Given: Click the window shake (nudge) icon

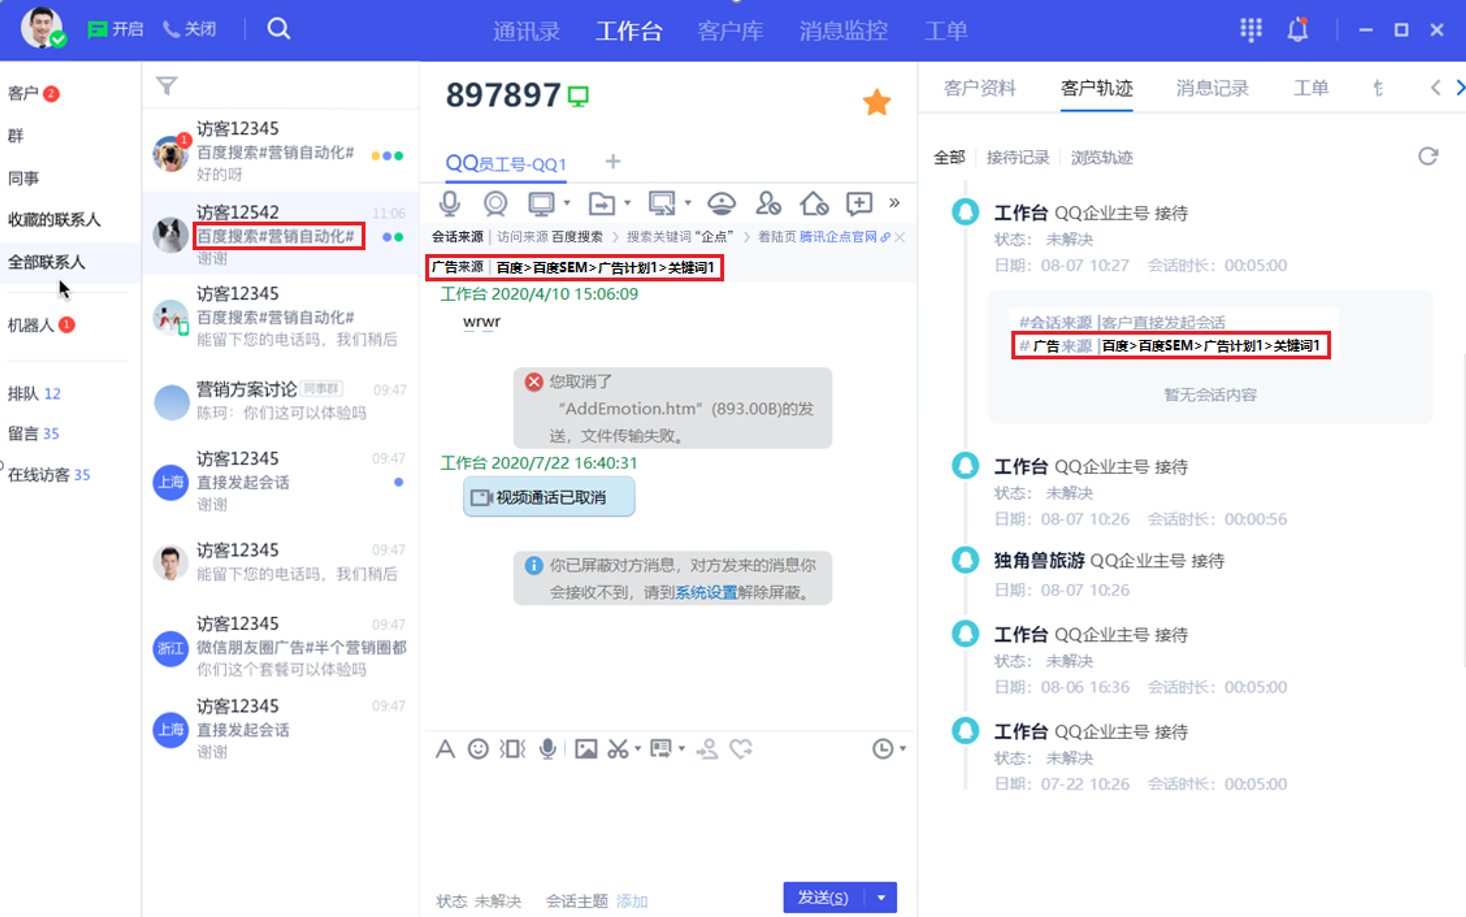Looking at the screenshot, I should (511, 748).
